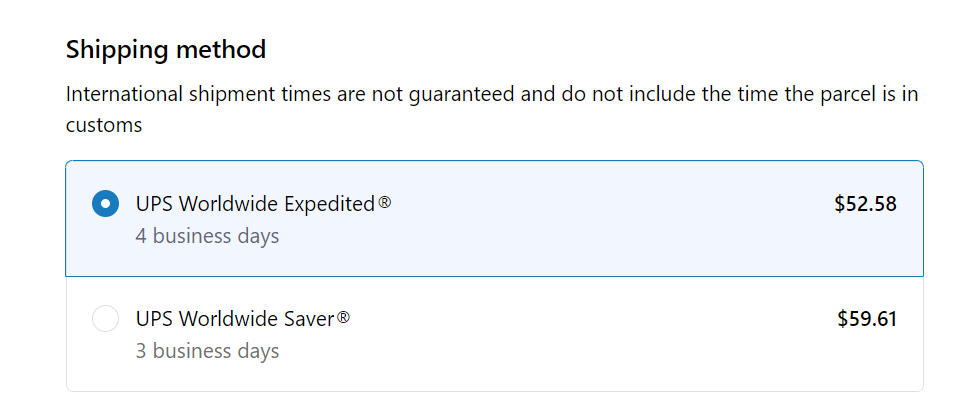The width and height of the screenshot is (976, 410).
Task: Click the UPS Worldwide Saver label text
Action: (234, 319)
